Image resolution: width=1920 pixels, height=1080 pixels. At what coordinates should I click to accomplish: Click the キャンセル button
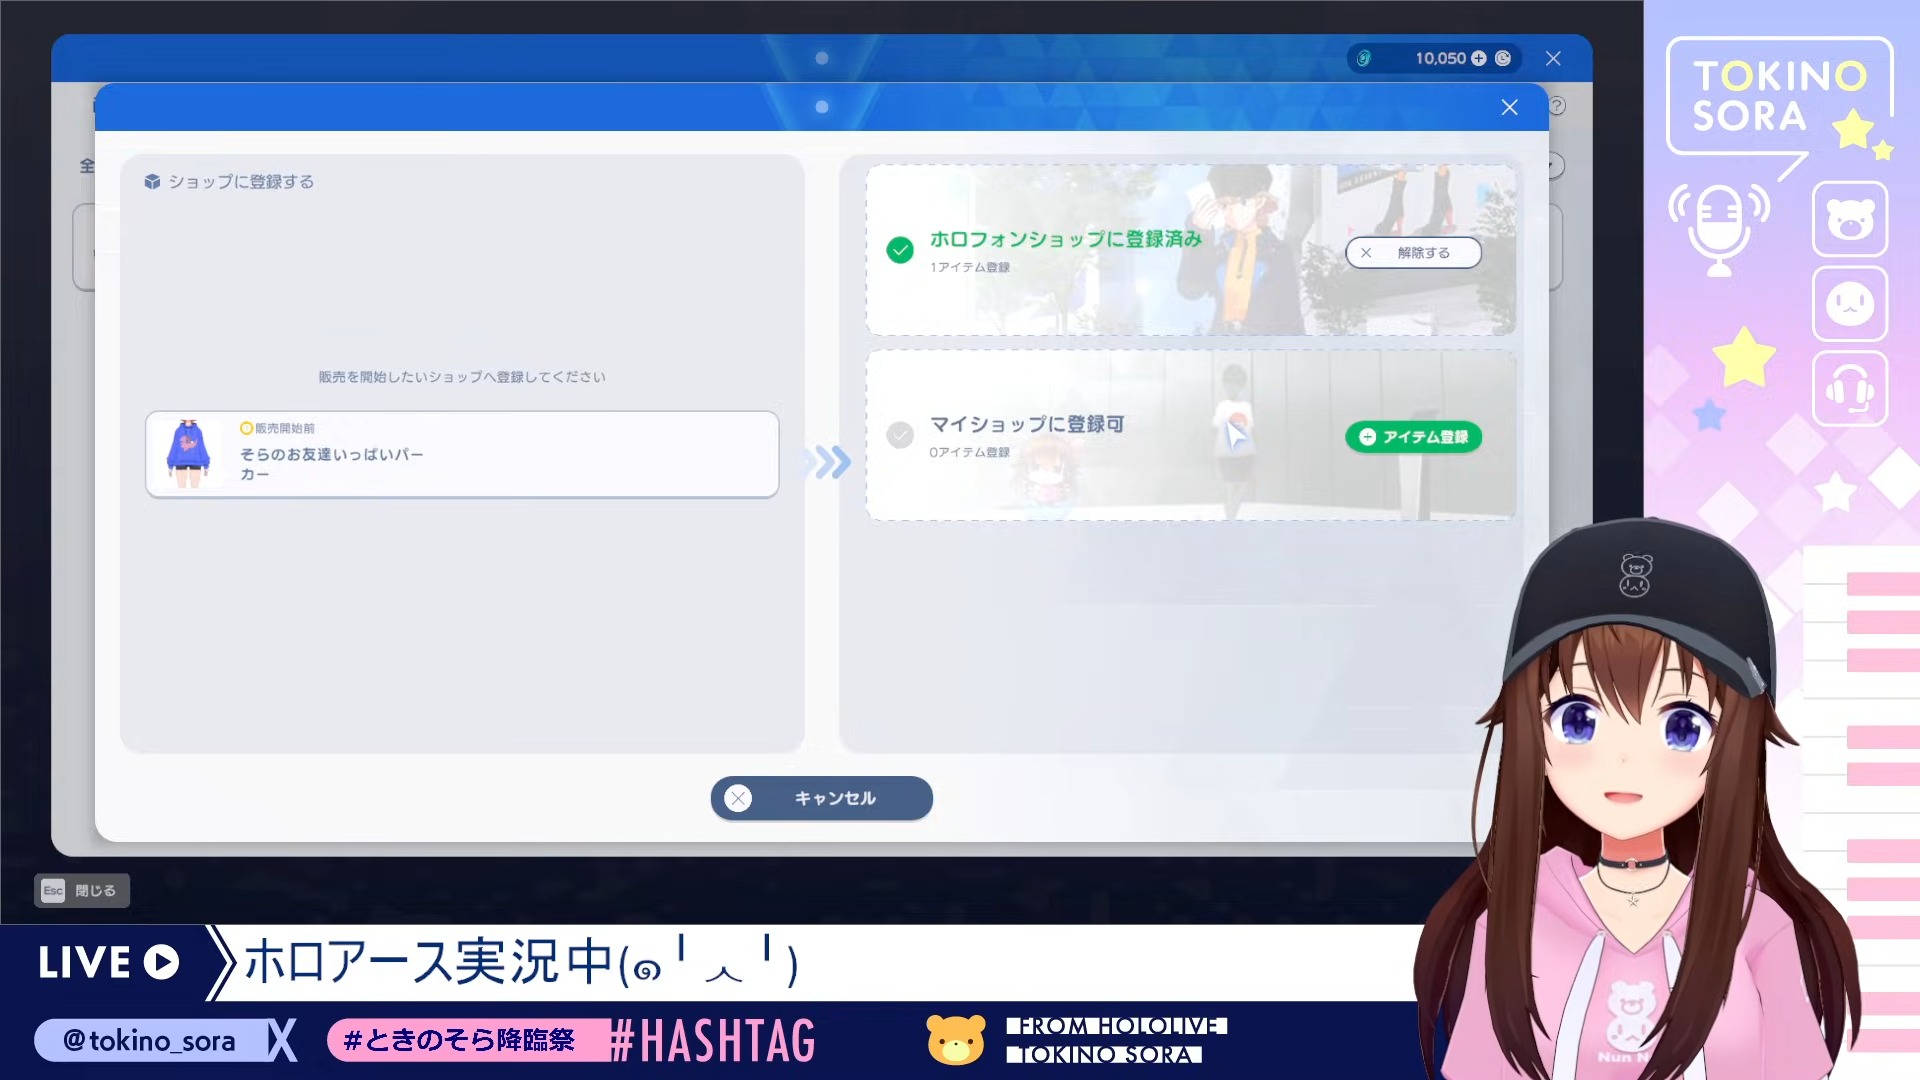pyautogui.click(x=822, y=798)
